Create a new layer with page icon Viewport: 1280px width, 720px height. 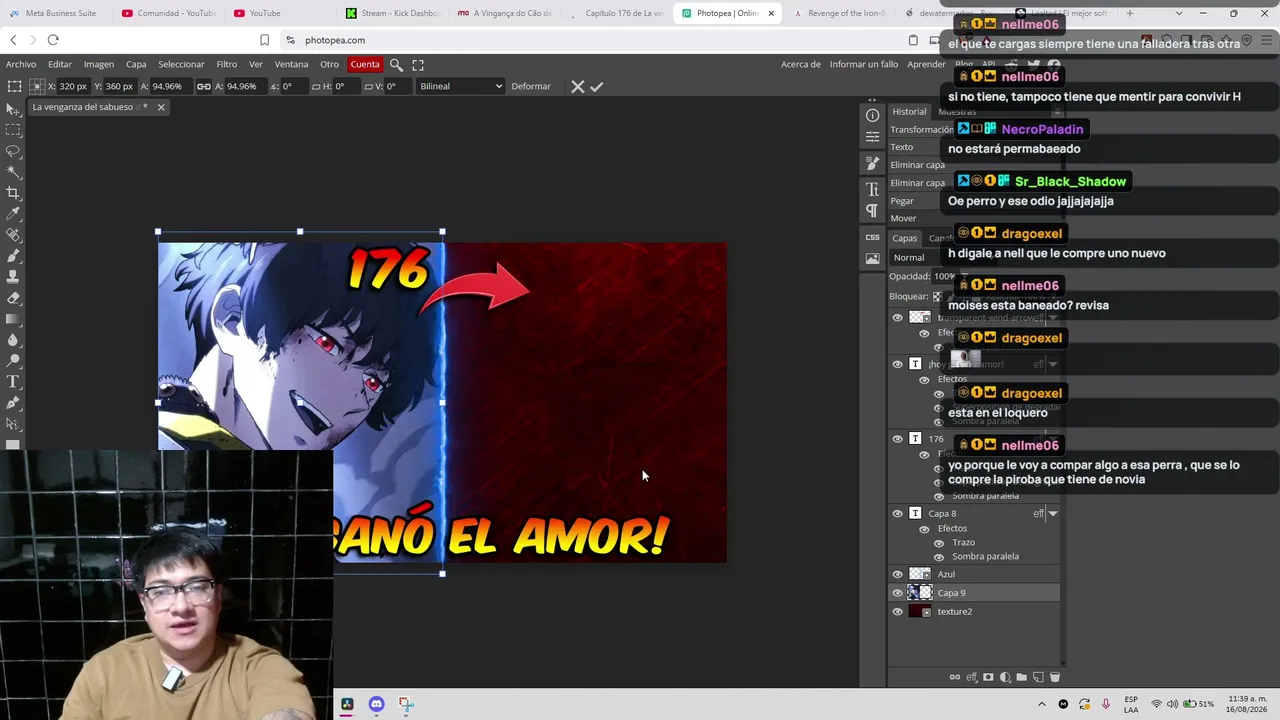point(1038,677)
